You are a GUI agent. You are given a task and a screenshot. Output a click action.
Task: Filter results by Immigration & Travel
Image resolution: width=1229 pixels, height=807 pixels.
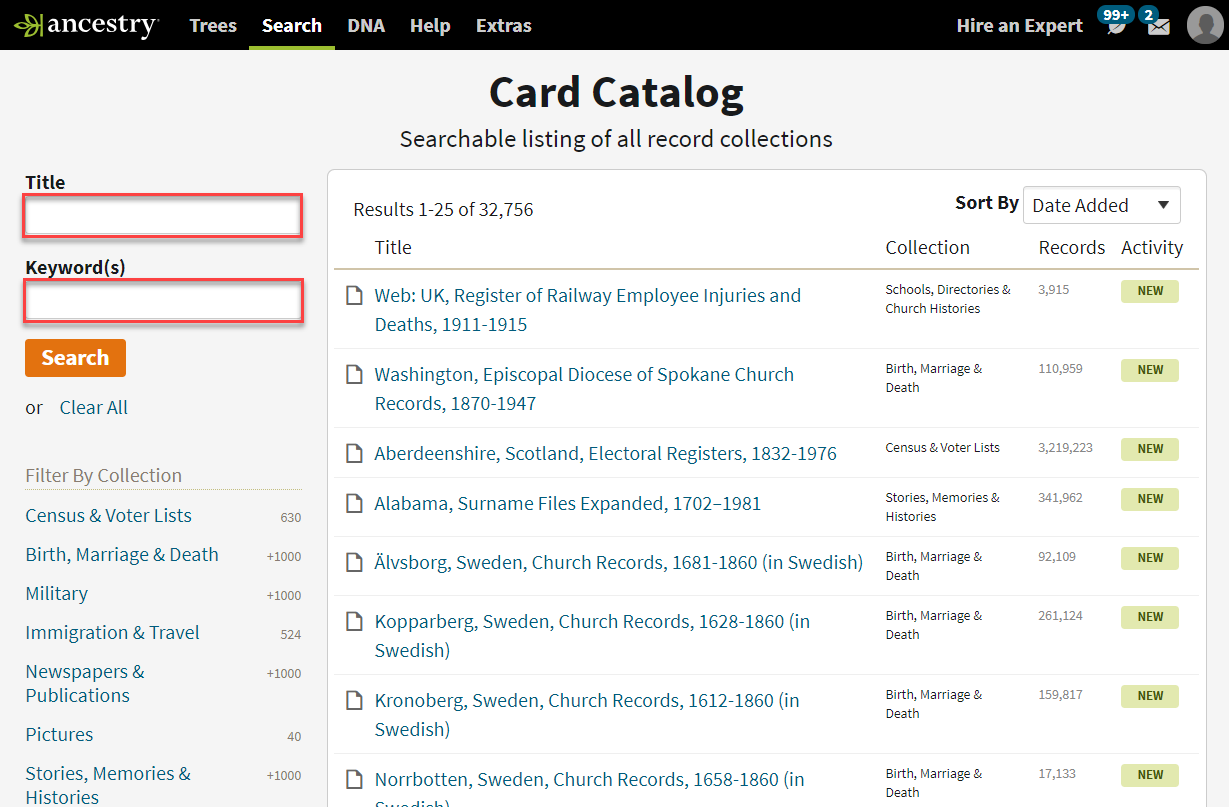[112, 632]
